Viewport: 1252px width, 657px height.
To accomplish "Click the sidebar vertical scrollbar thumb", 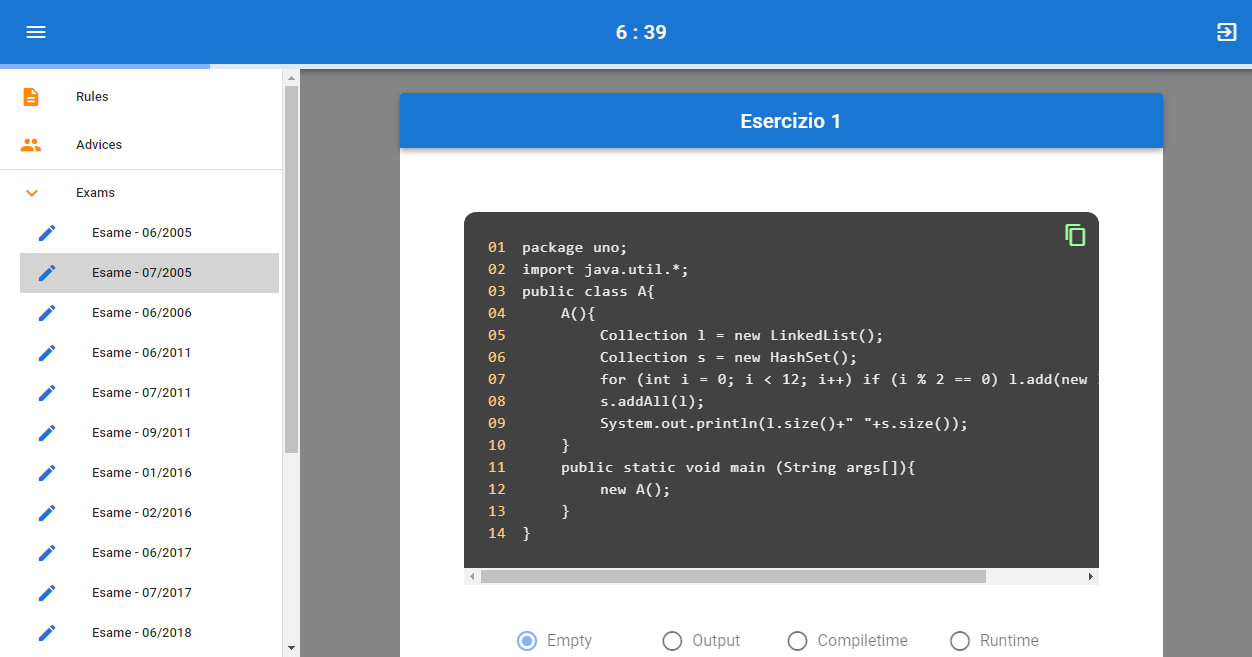I will click(x=291, y=270).
